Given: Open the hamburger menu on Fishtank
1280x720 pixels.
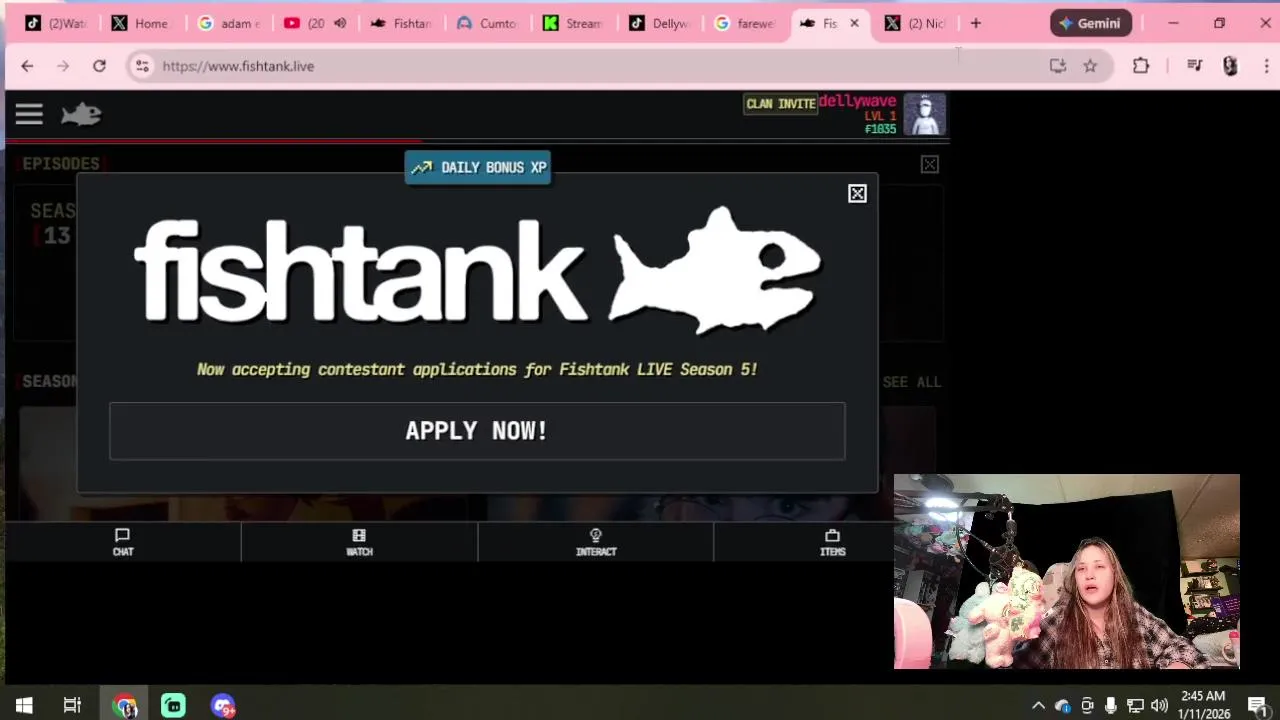Looking at the screenshot, I should coord(29,114).
